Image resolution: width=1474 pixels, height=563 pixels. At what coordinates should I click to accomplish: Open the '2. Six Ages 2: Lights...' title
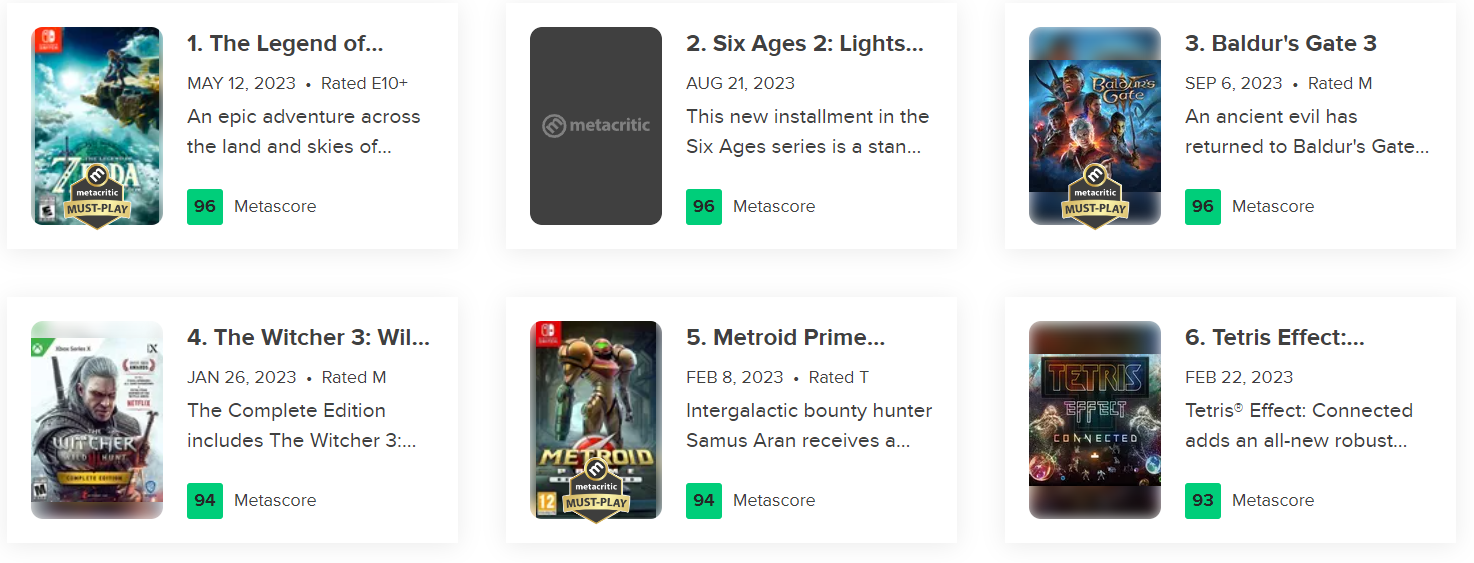tap(805, 44)
